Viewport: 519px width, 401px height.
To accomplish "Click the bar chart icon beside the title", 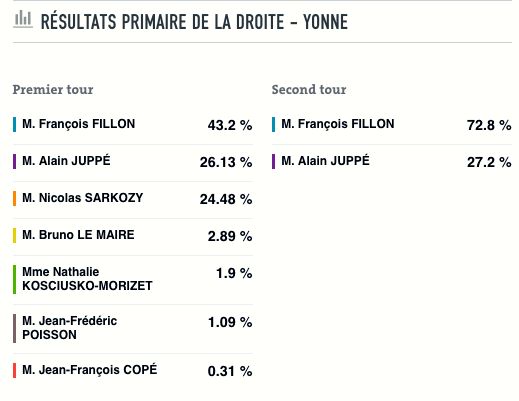I will [23, 19].
